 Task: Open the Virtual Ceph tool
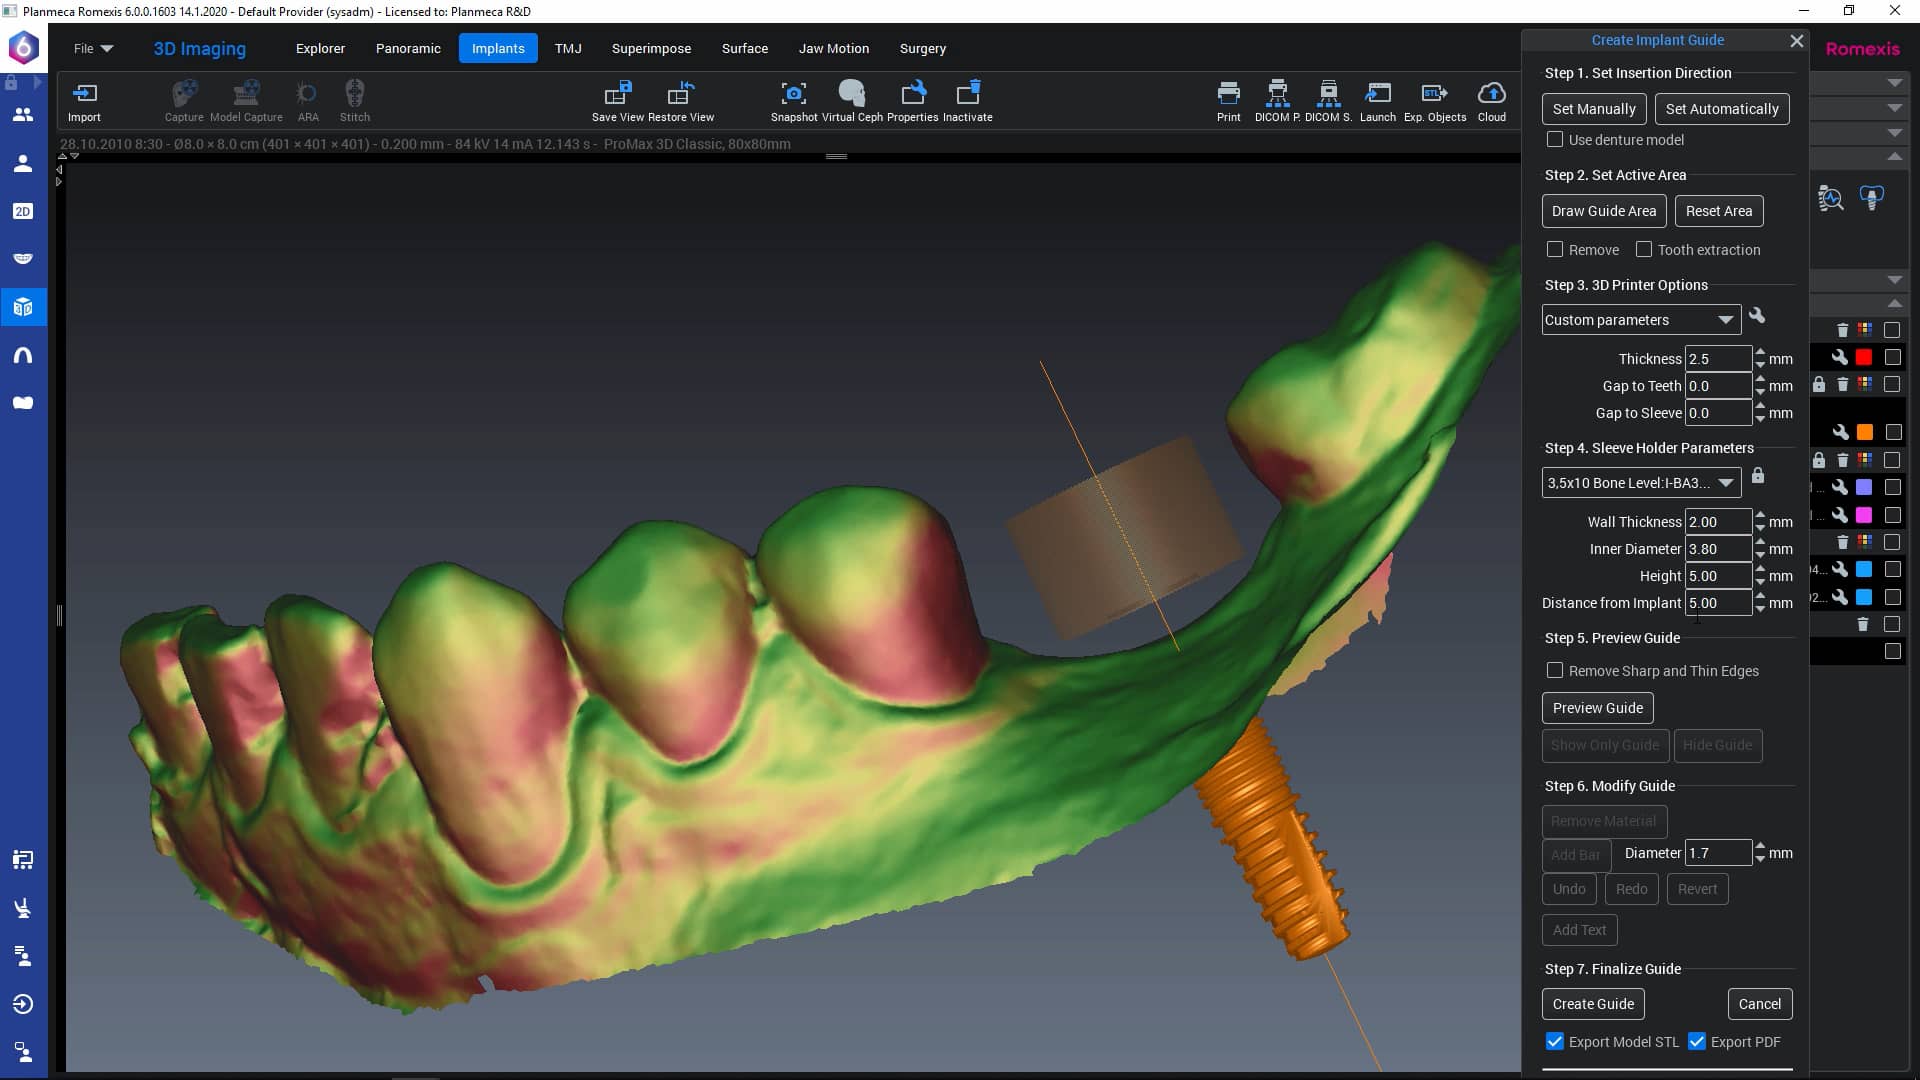coord(852,94)
